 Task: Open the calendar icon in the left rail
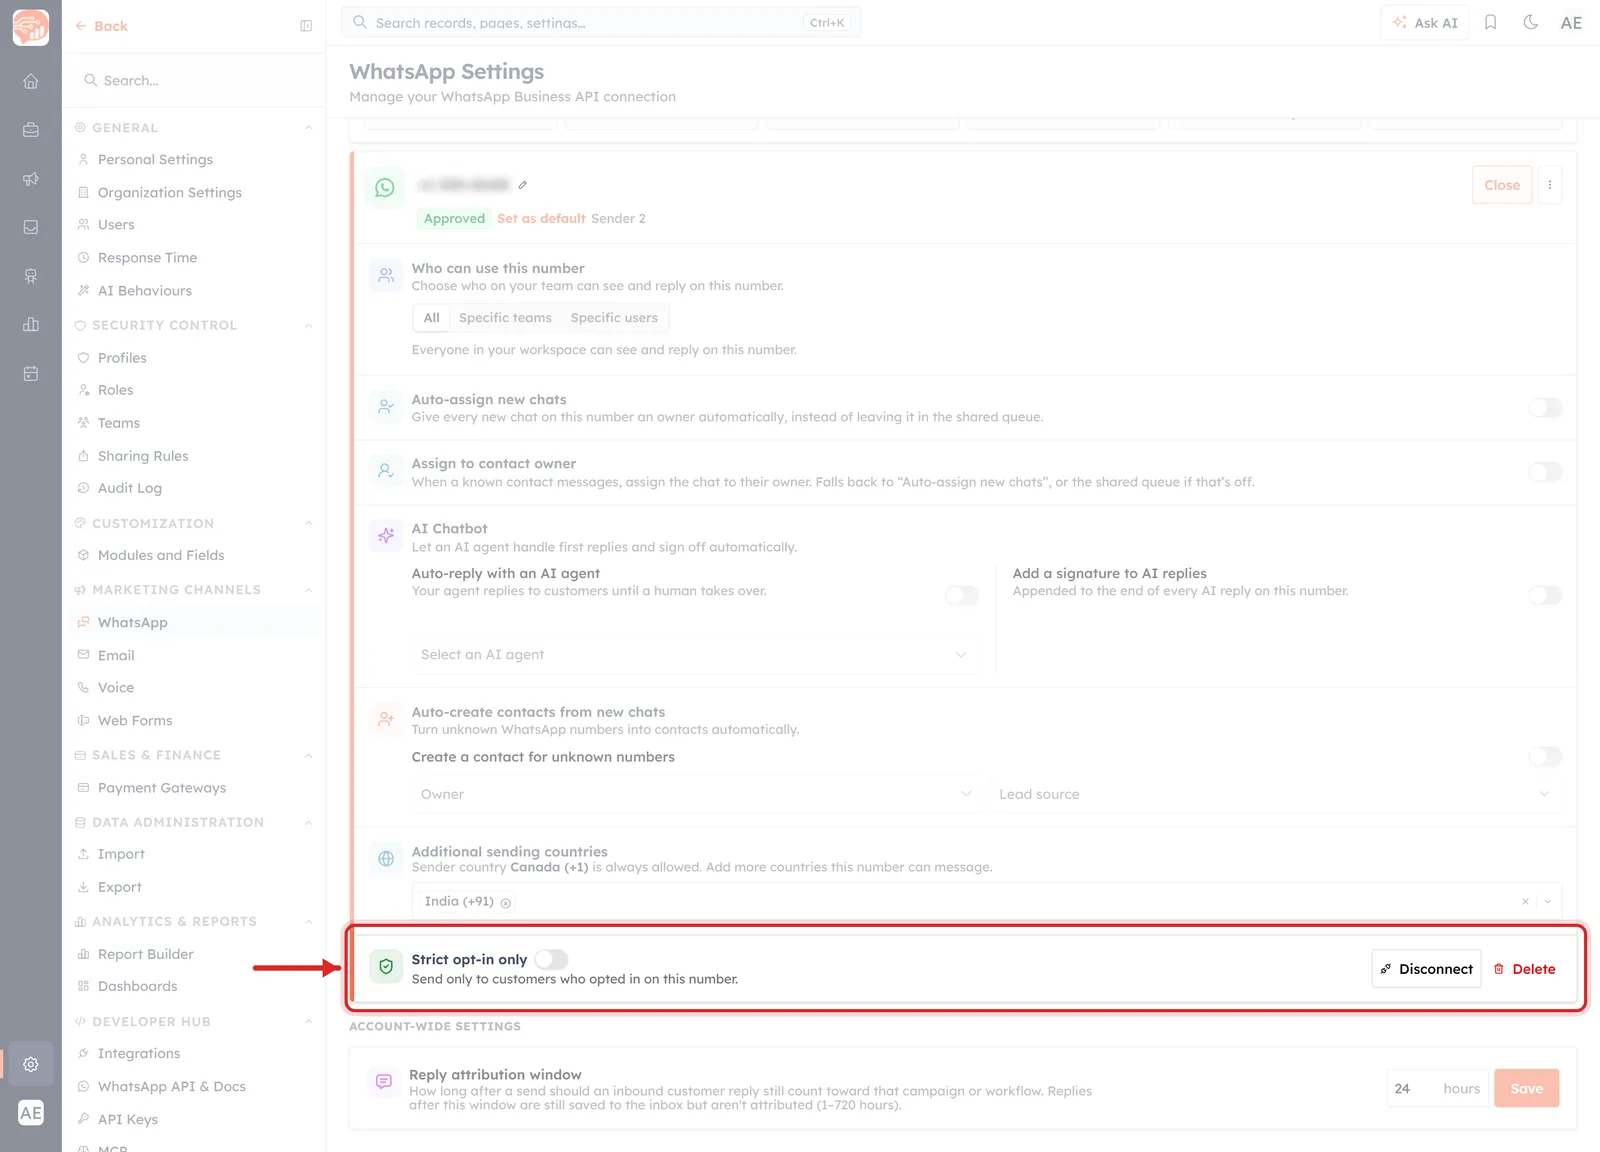click(31, 373)
